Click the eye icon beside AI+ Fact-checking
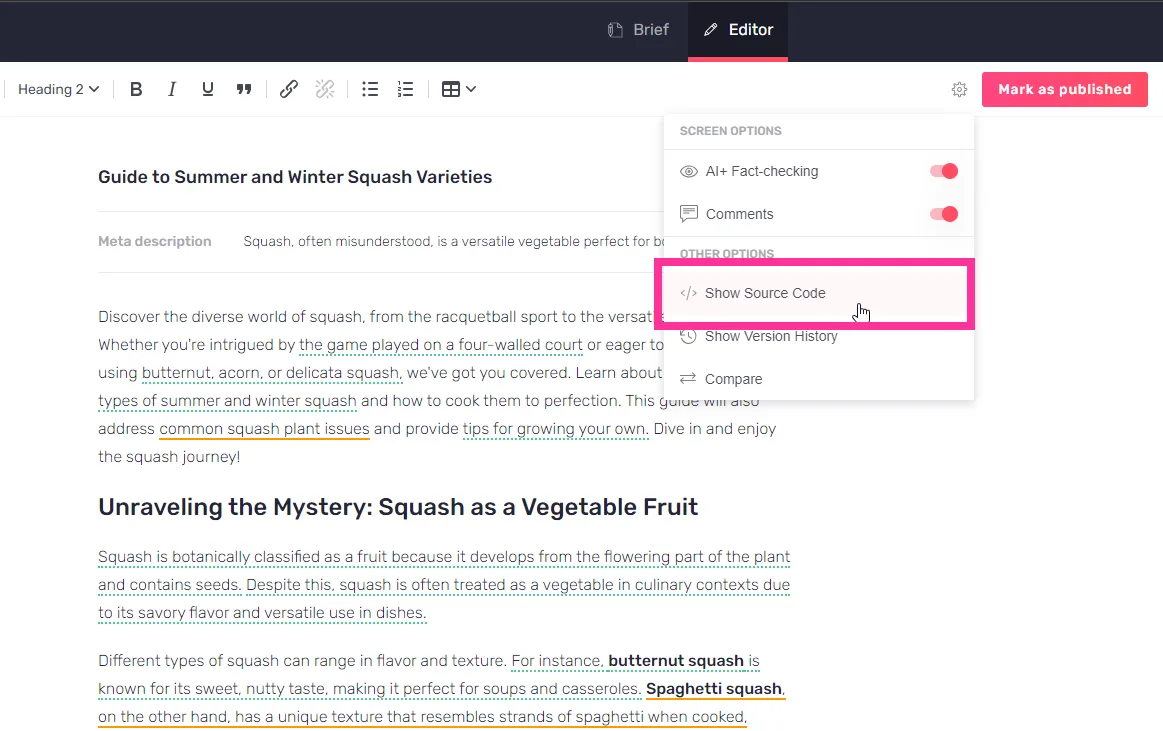 [x=688, y=171]
